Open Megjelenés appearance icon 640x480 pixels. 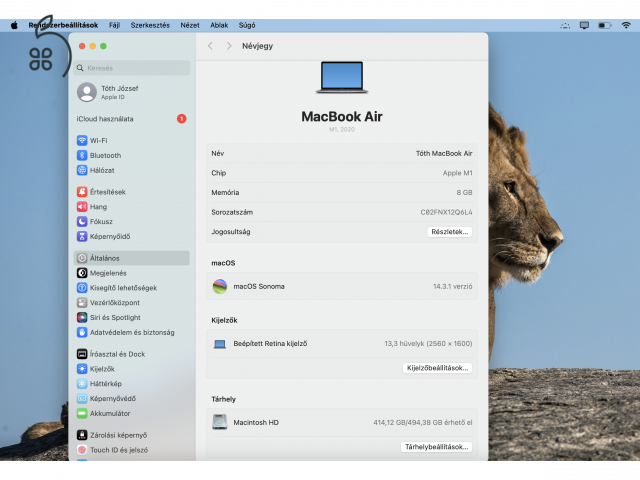tap(82, 273)
